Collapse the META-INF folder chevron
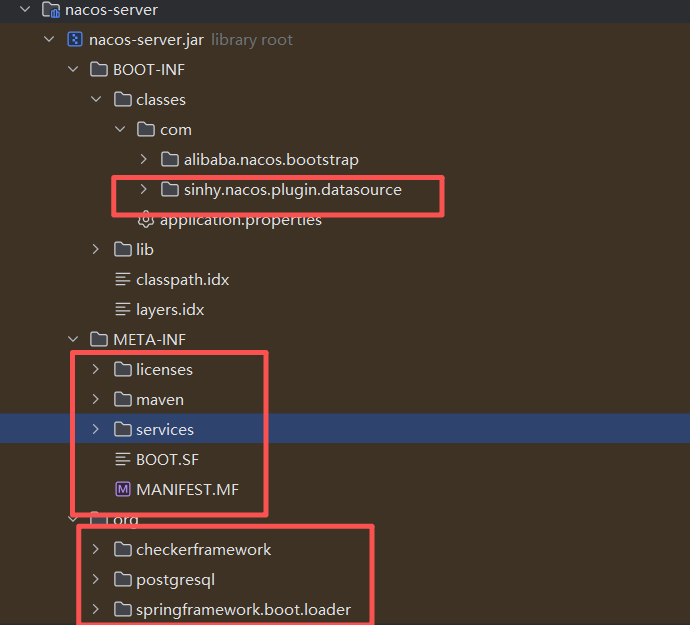The image size is (690, 625). [x=73, y=339]
